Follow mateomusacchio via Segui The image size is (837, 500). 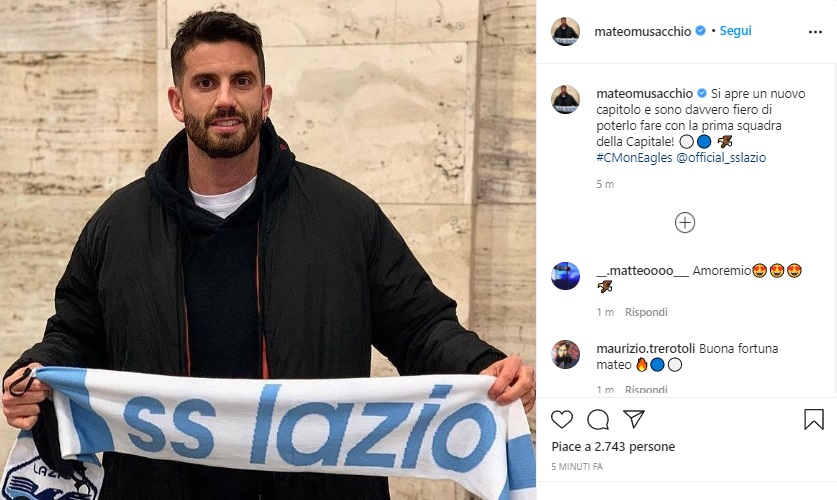click(735, 31)
